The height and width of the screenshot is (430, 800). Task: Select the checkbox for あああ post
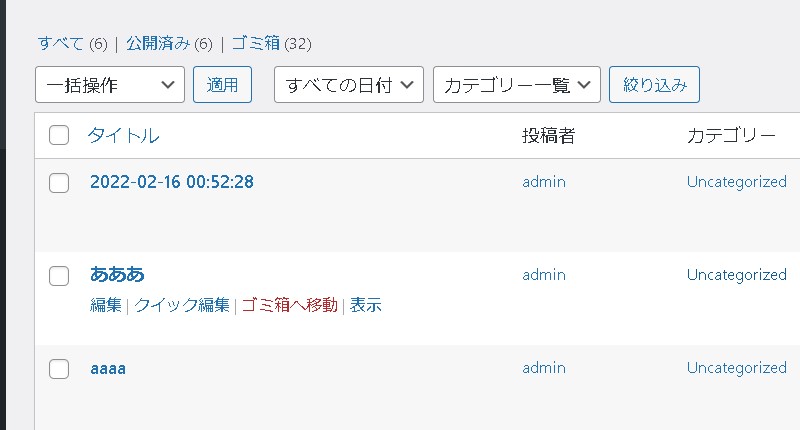[59, 275]
